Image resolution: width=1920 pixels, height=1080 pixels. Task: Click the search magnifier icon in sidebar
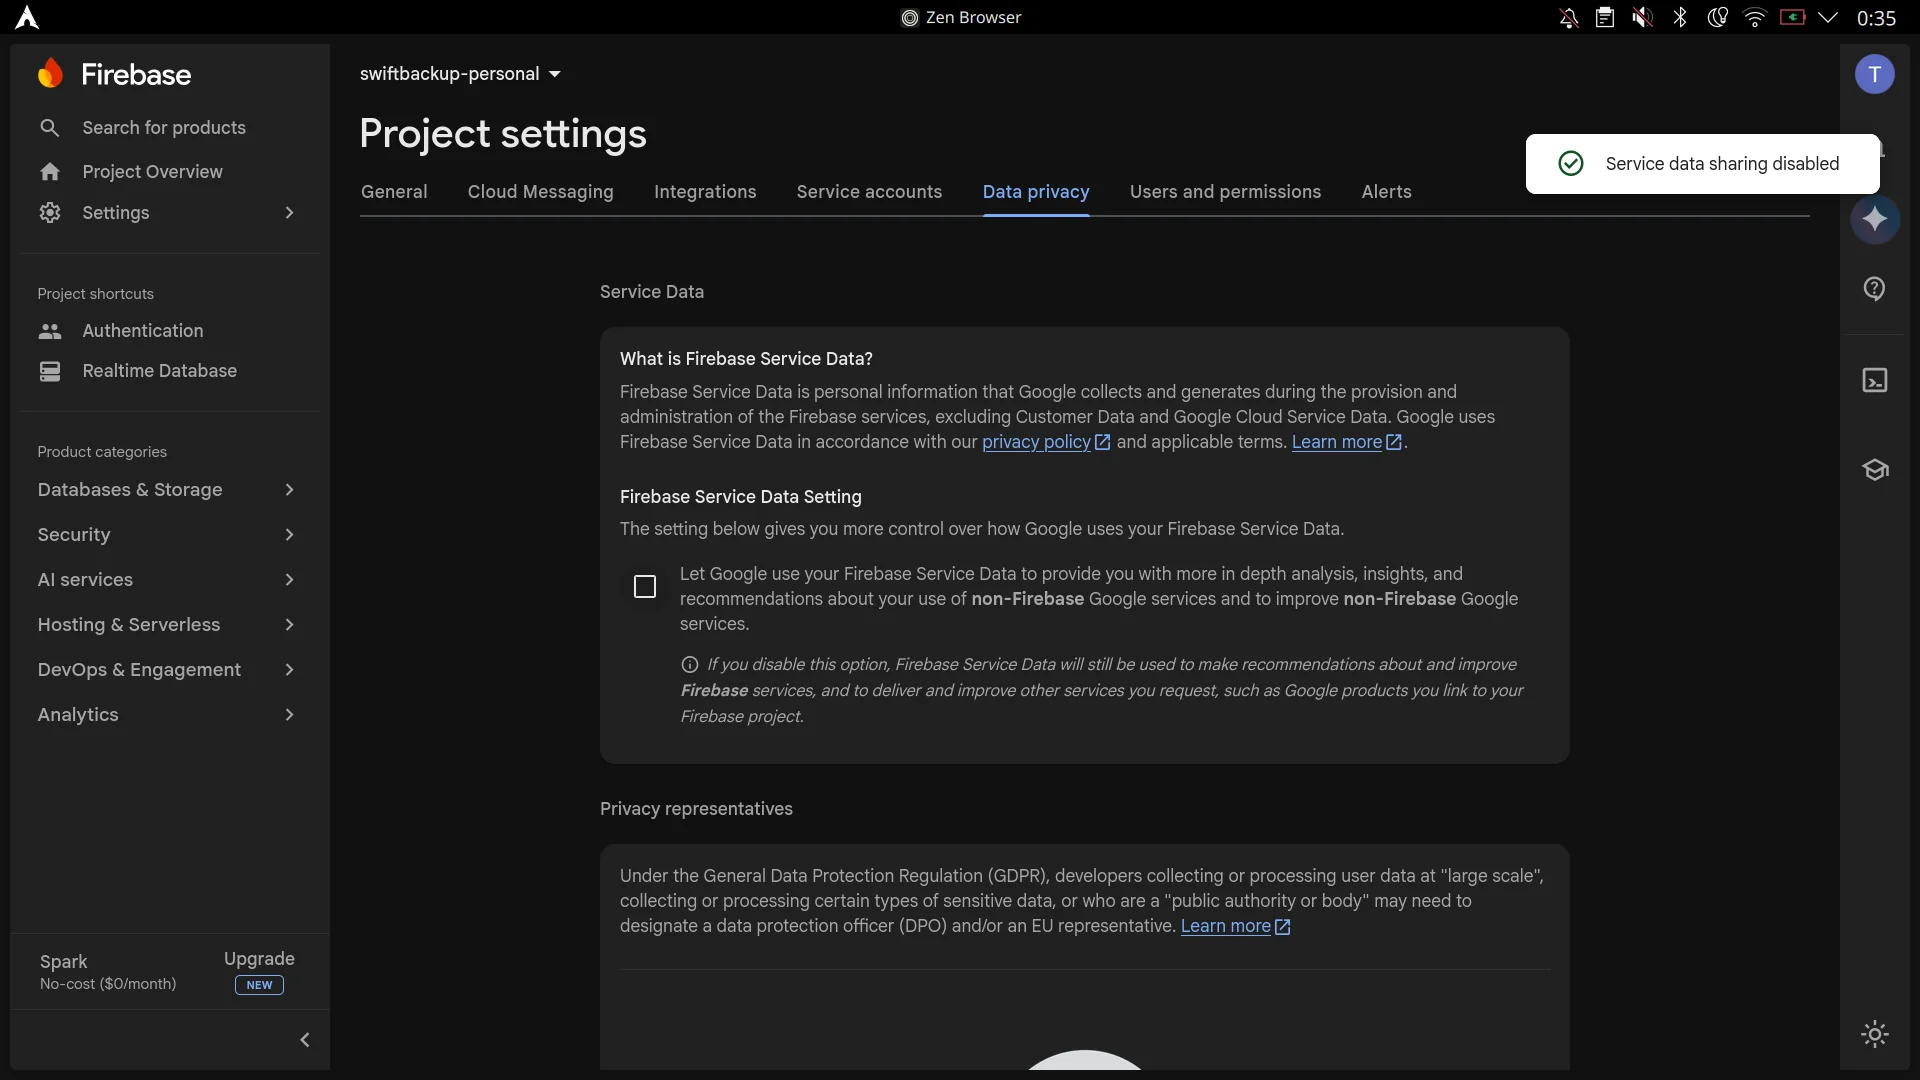(x=50, y=128)
